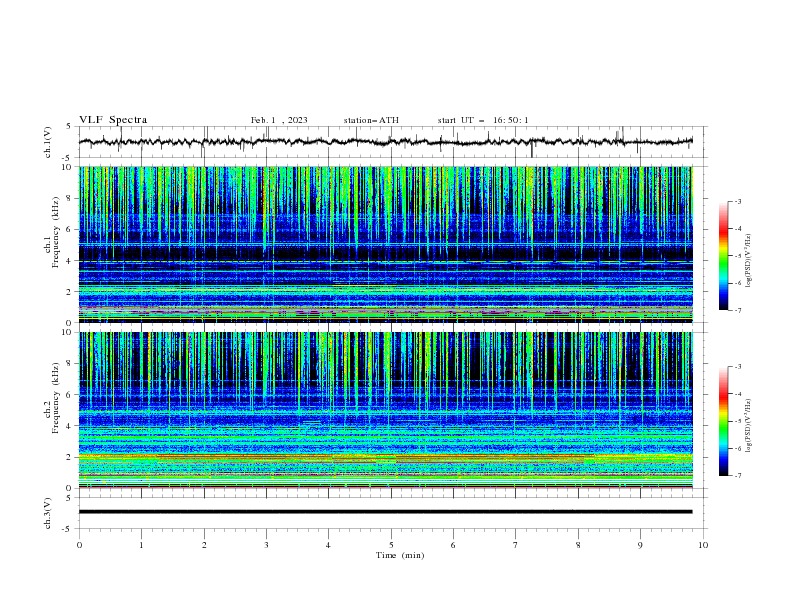
Task: Click the "-7" tick on lower colorbar
Action: [x=738, y=476]
